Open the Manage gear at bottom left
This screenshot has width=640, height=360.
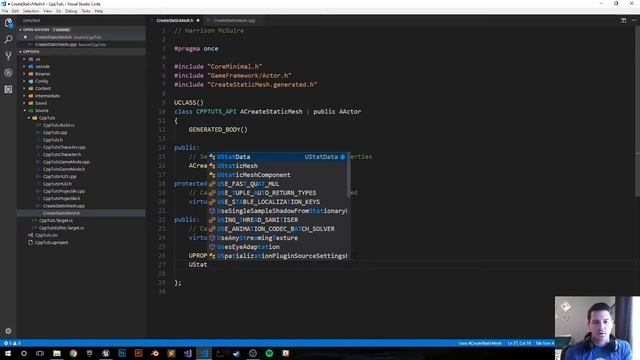pos(8,331)
